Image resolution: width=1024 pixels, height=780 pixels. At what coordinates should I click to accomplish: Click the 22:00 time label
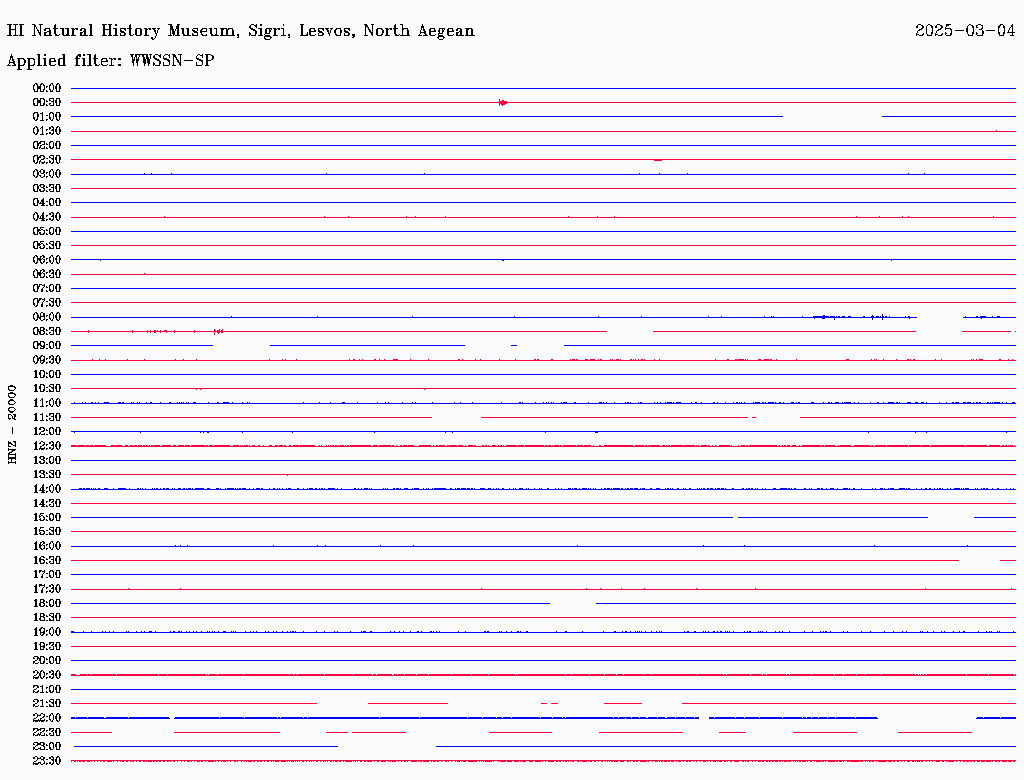pos(46,718)
